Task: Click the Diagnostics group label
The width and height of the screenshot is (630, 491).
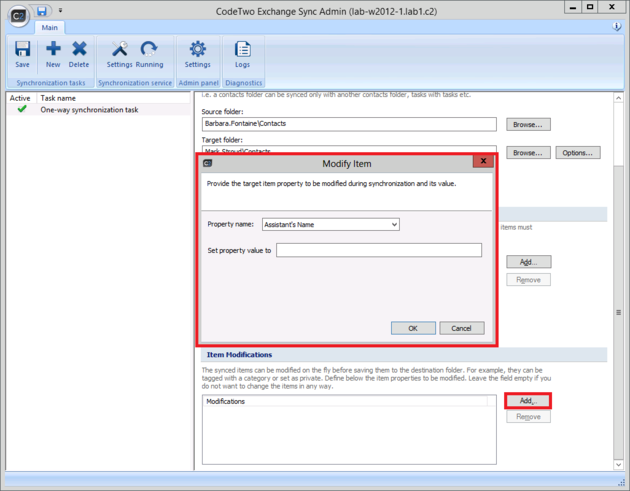Action: click(244, 83)
